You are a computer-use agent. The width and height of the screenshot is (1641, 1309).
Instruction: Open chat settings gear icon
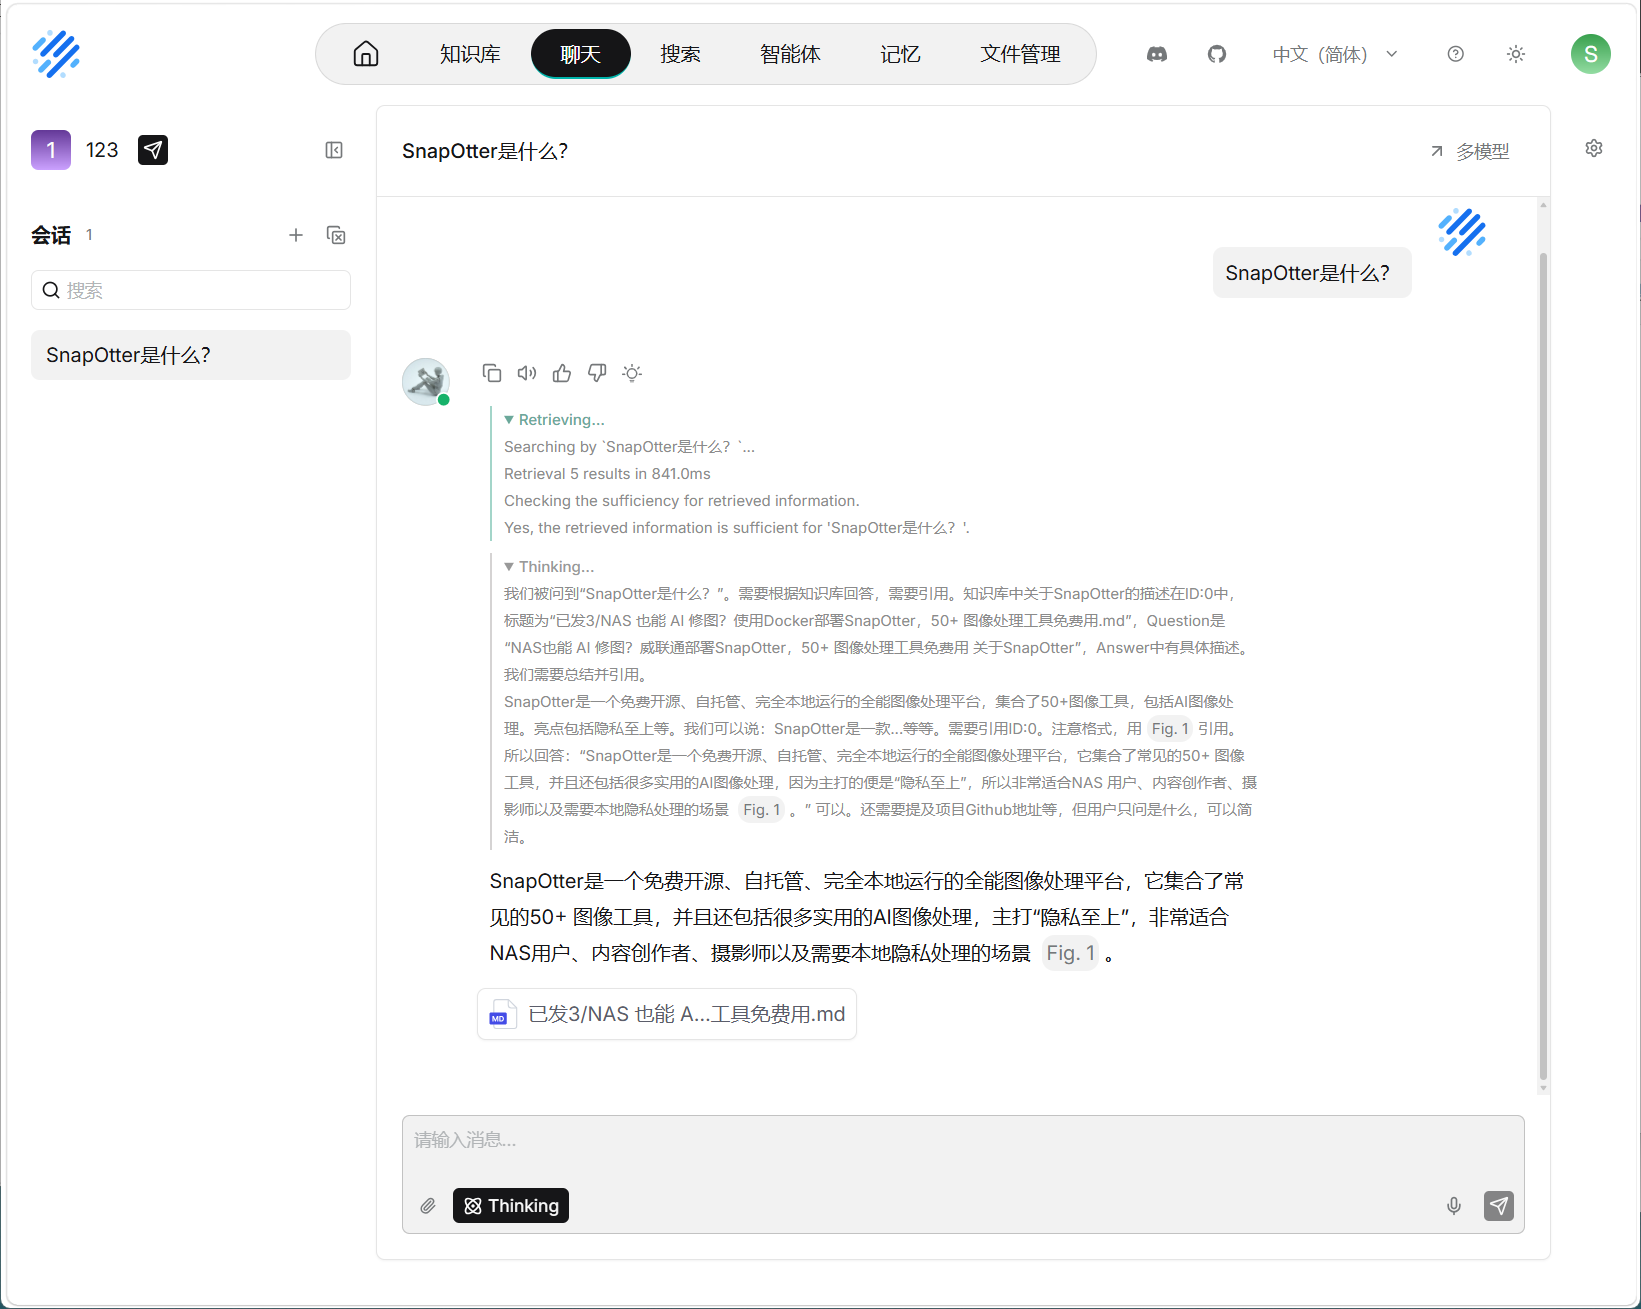(1594, 148)
